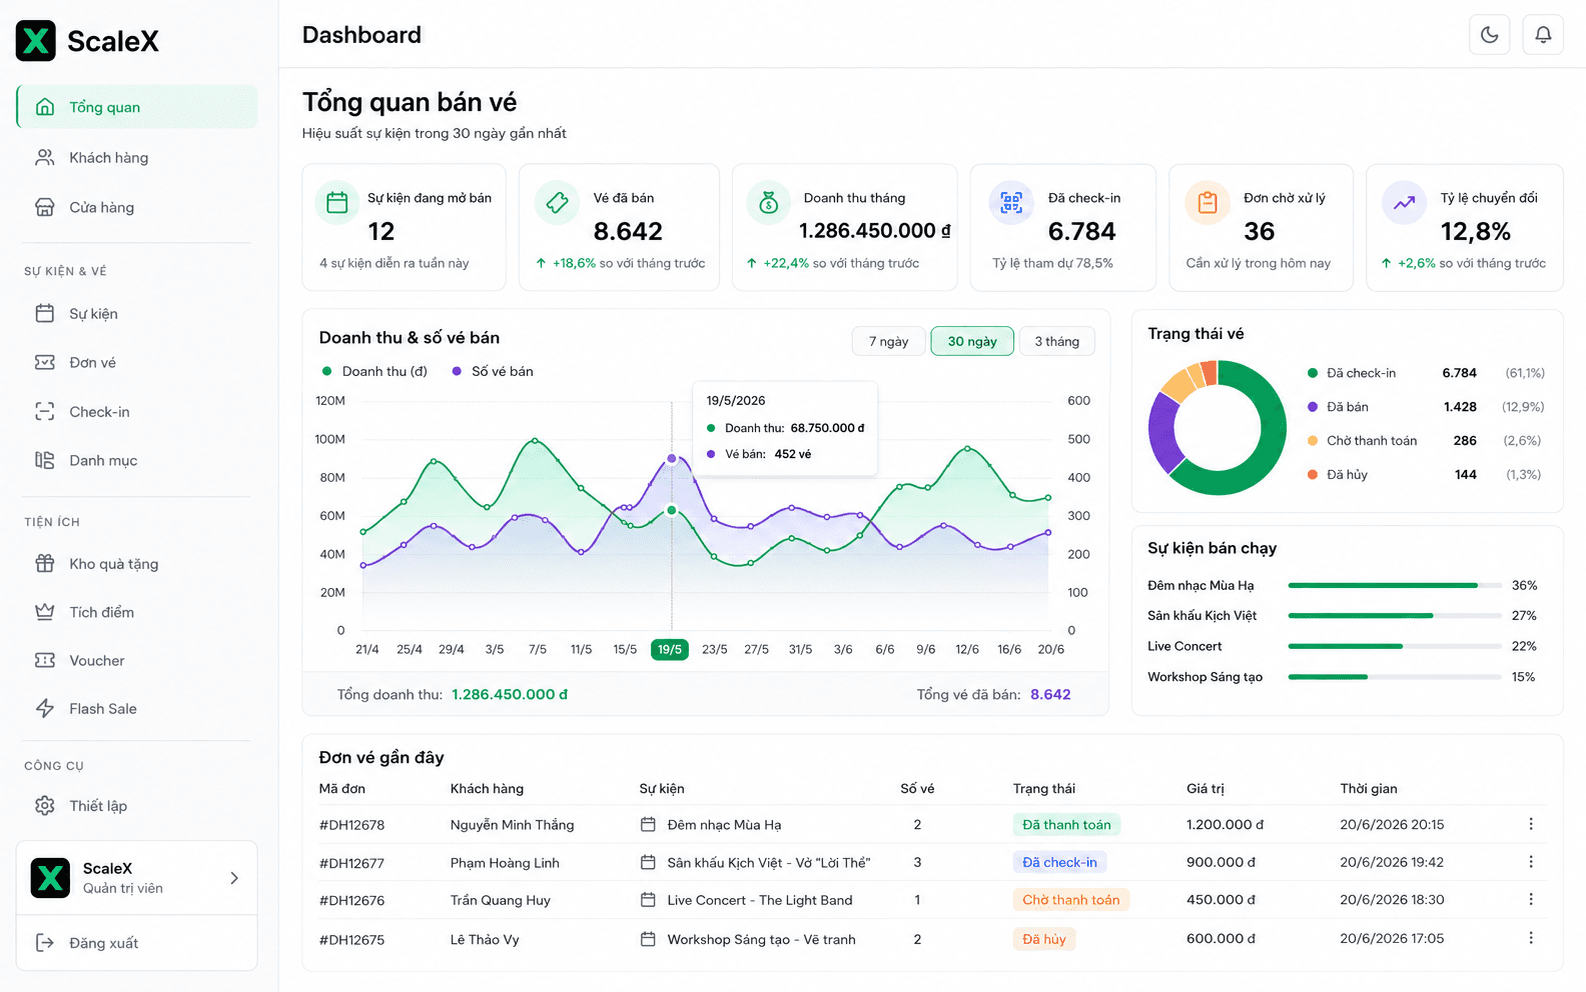Click the blue Đã check-in status badge
Image resolution: width=1586 pixels, height=992 pixels.
coord(1059,862)
